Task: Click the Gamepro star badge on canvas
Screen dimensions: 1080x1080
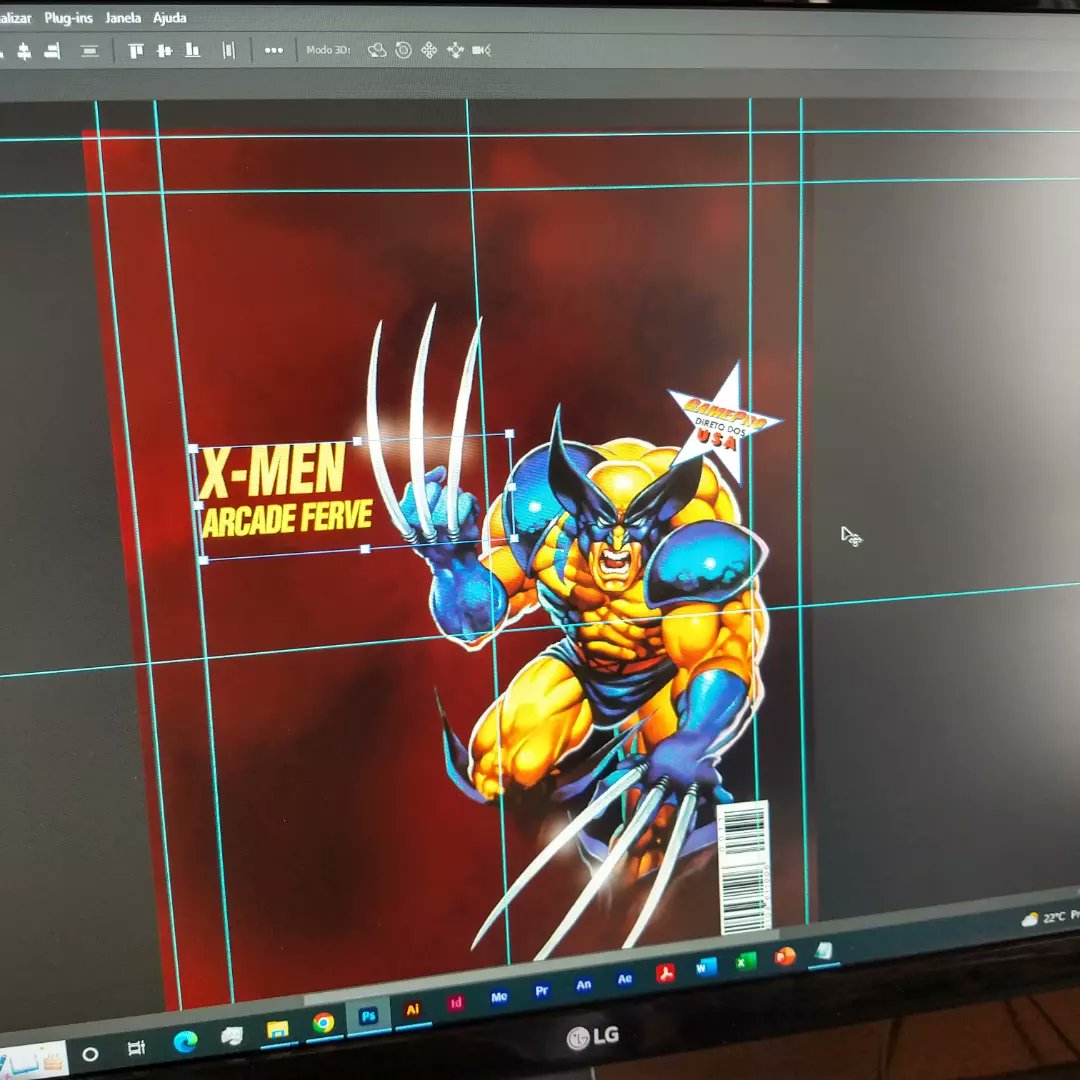Action: [x=724, y=422]
